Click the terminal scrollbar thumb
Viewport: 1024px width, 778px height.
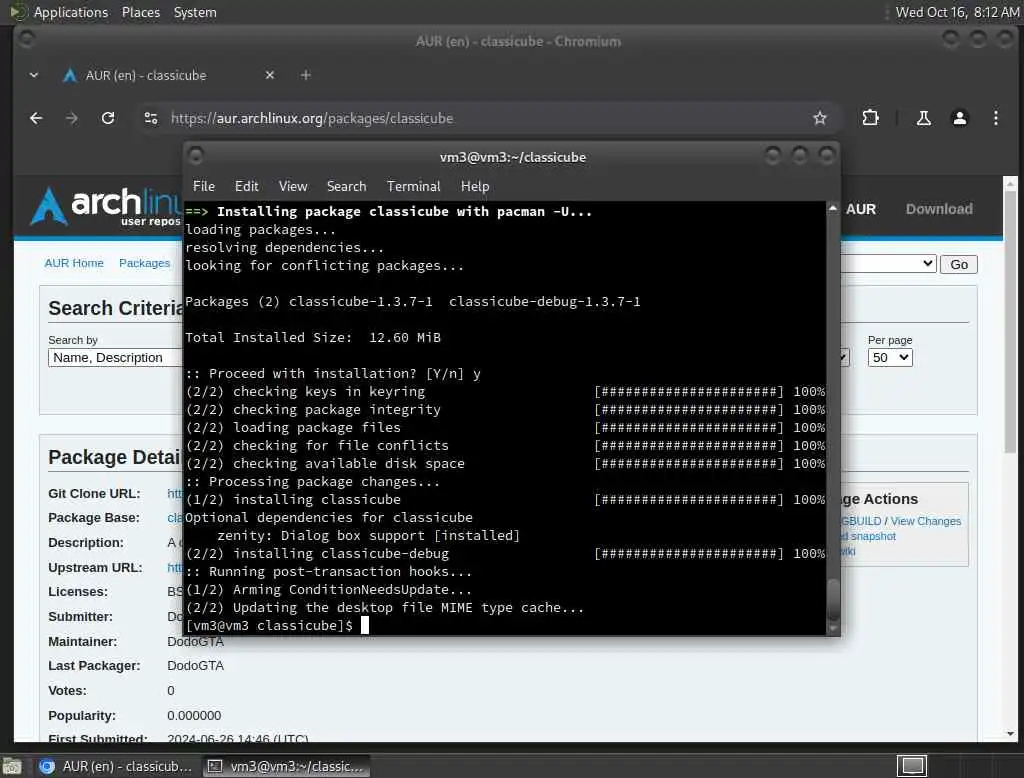pyautogui.click(x=833, y=599)
